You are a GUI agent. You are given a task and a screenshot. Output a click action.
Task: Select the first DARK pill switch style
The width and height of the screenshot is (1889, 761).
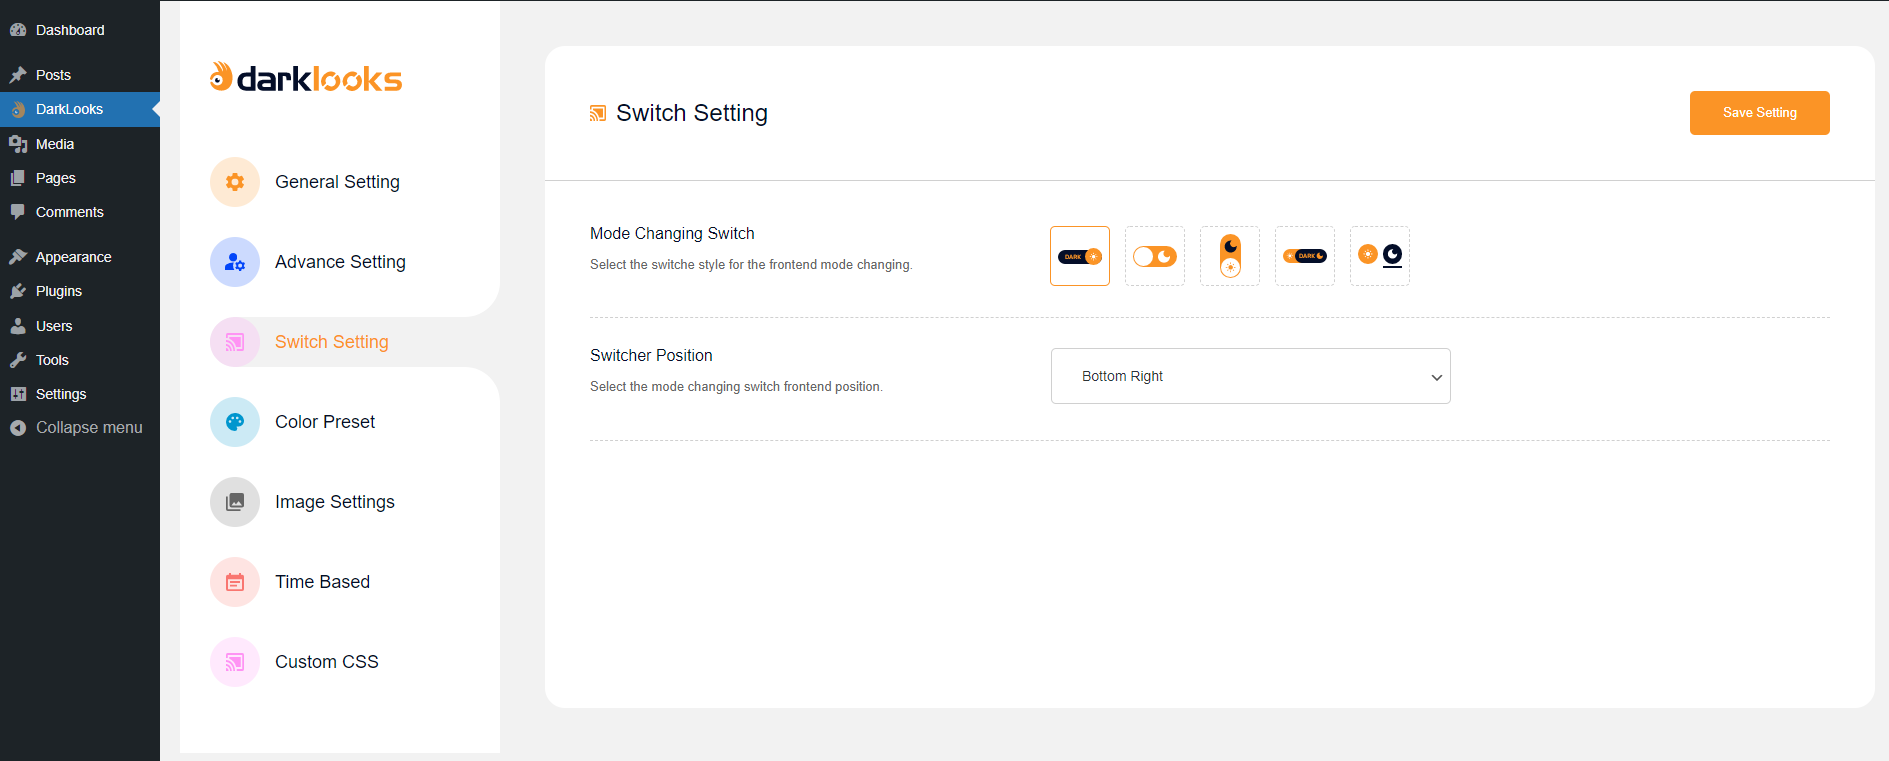1080,256
